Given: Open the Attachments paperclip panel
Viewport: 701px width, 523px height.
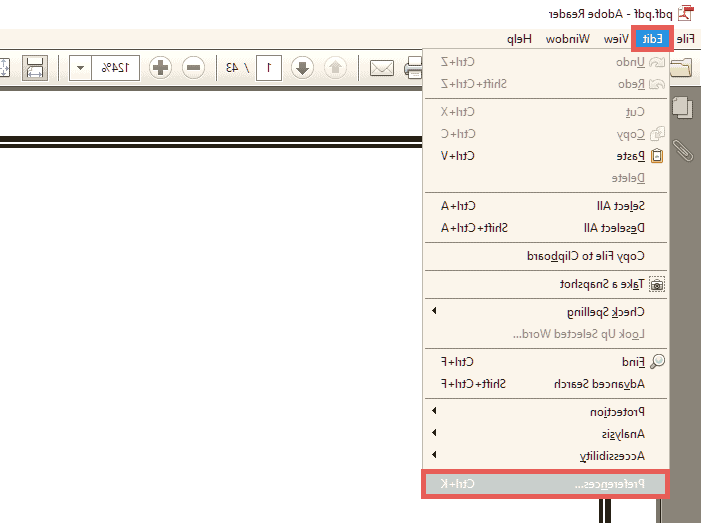Looking at the screenshot, I should (683, 150).
